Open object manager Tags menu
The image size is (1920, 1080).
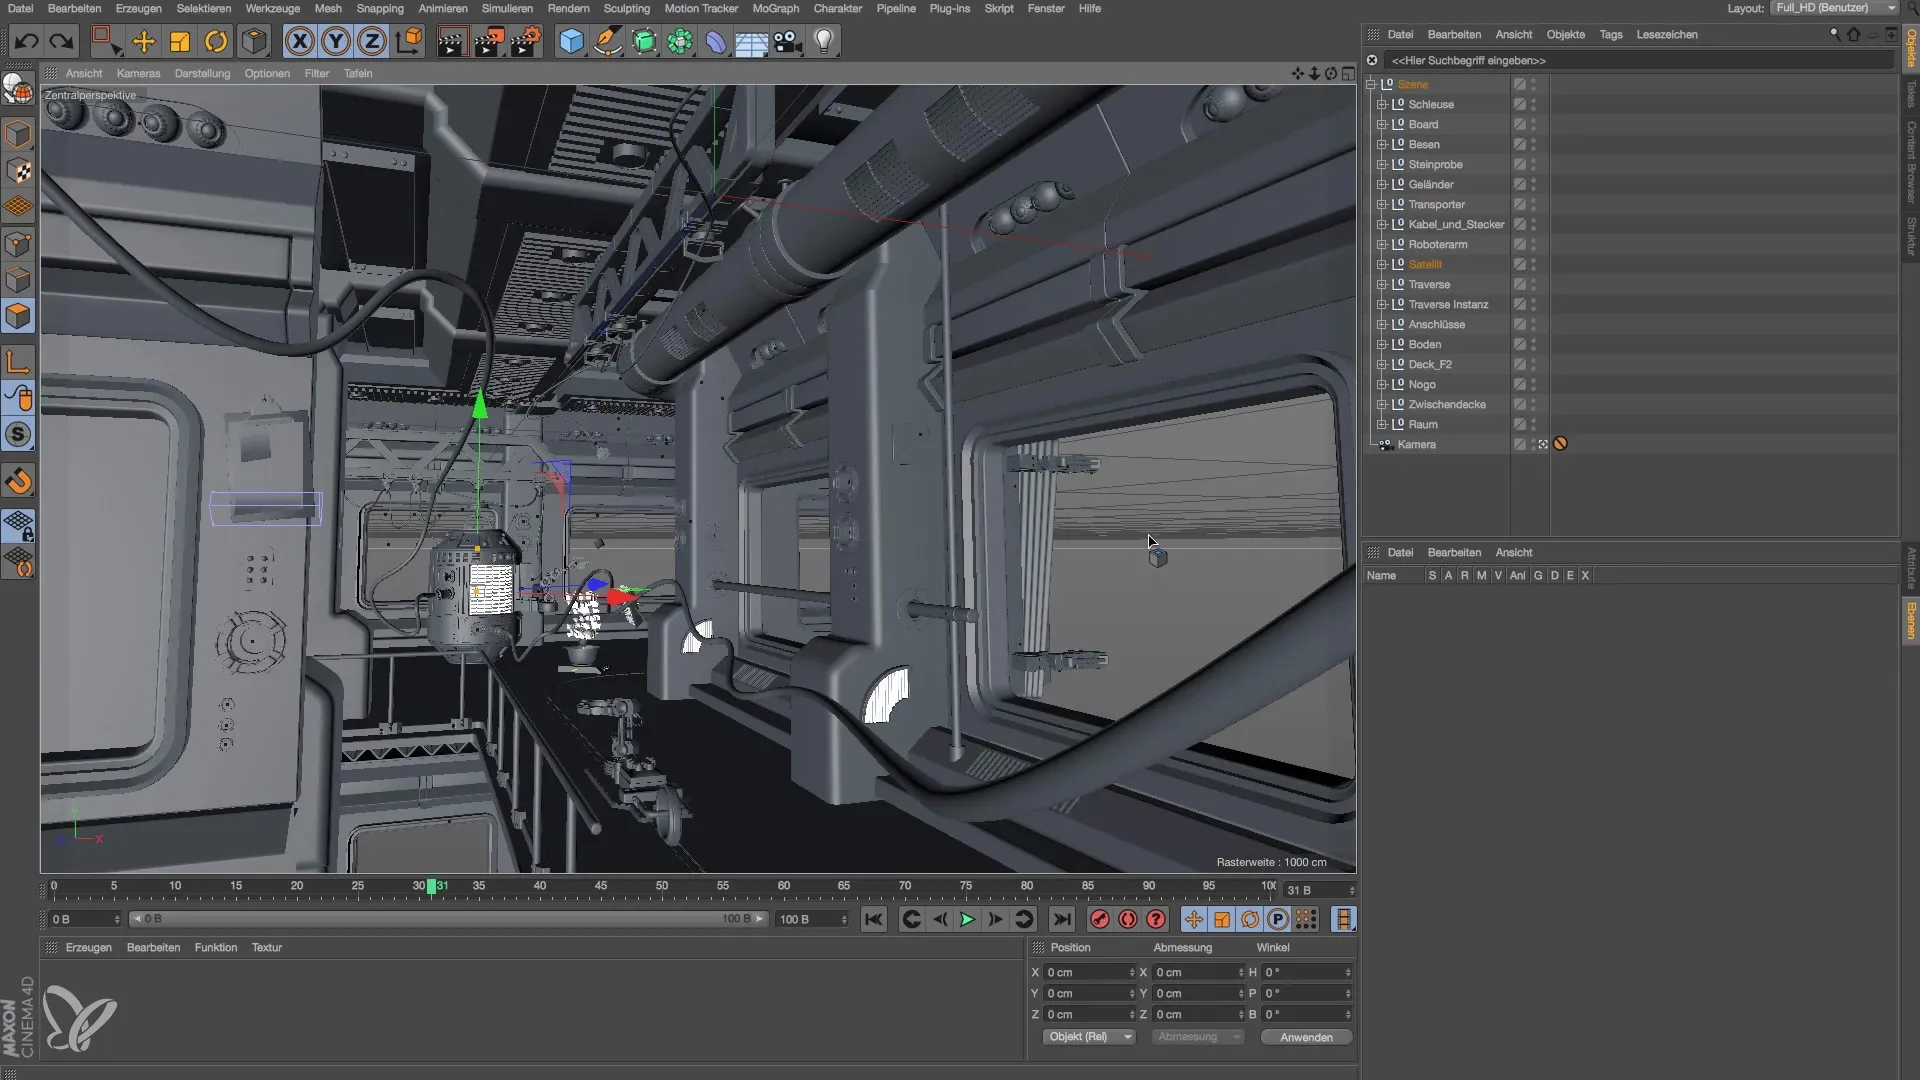[1611, 34]
